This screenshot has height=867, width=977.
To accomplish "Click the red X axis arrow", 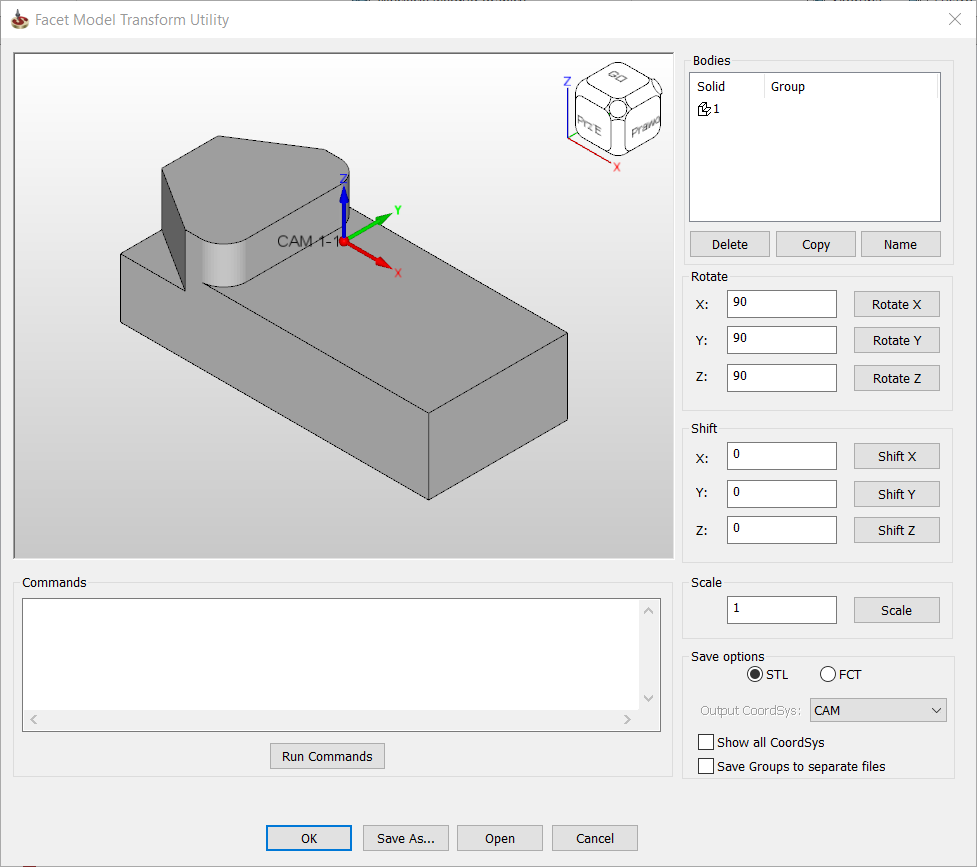I will point(370,256).
